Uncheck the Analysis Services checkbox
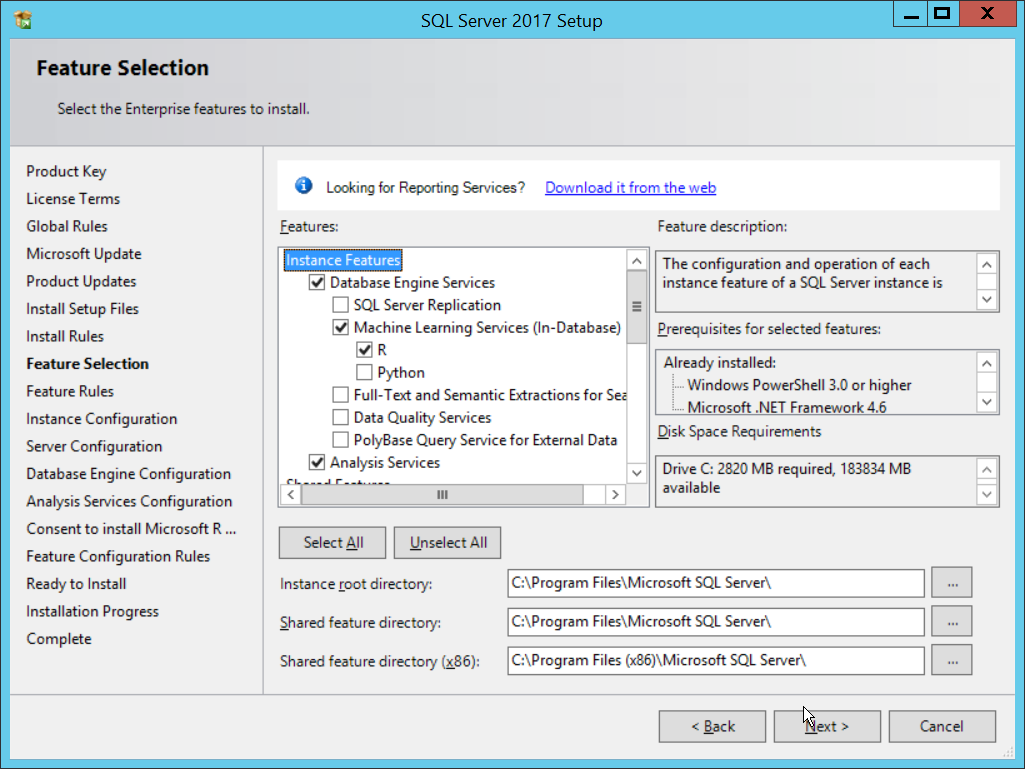 [x=317, y=462]
